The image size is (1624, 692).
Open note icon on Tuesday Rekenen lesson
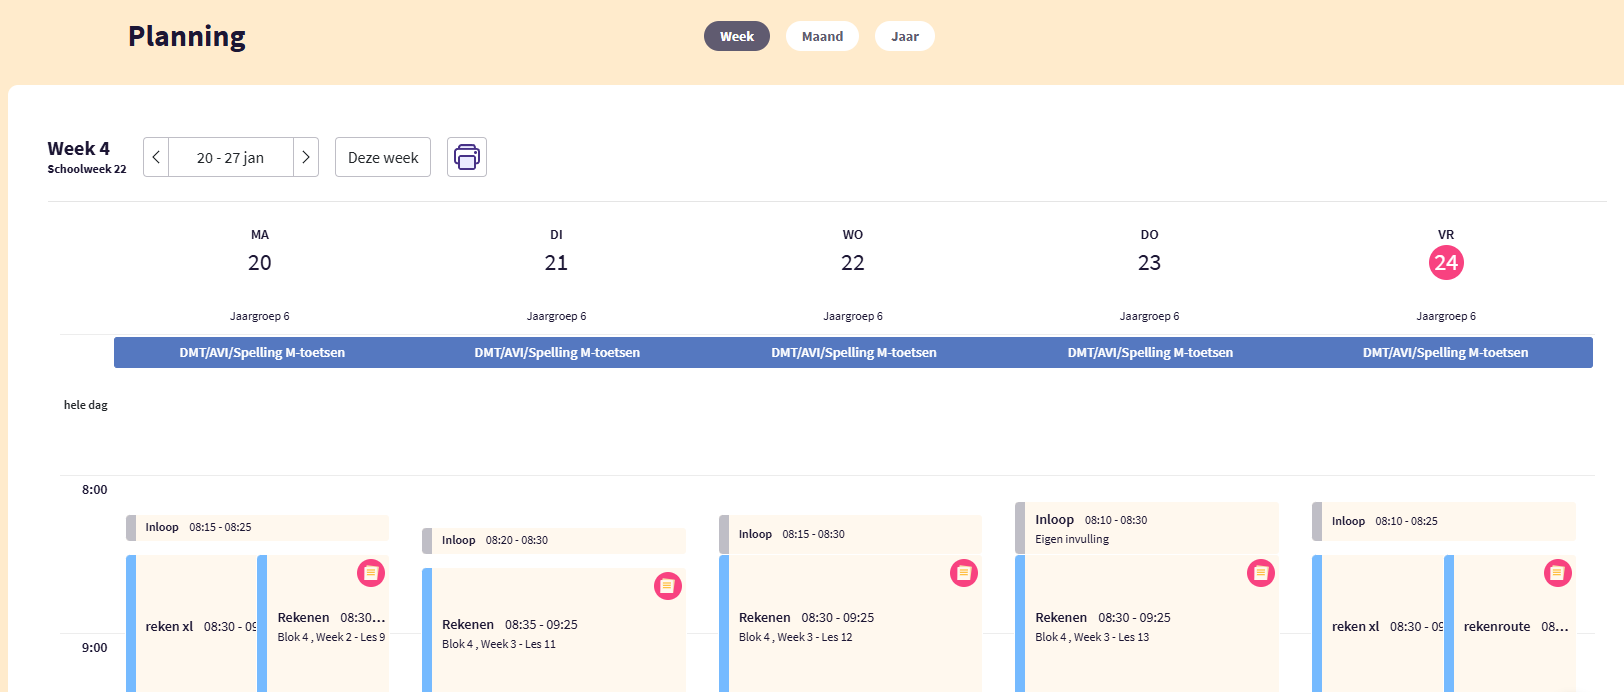coord(668,586)
